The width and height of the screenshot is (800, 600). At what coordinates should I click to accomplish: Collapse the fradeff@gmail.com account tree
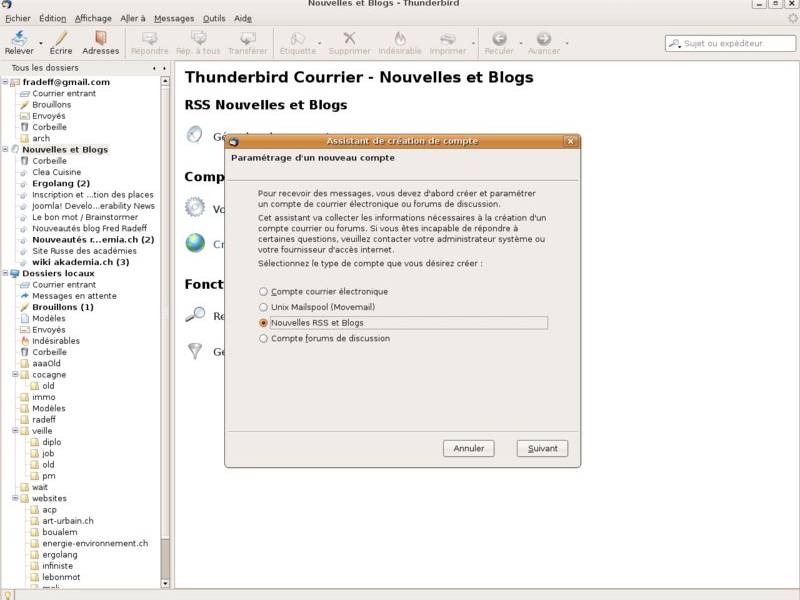(x=5, y=82)
